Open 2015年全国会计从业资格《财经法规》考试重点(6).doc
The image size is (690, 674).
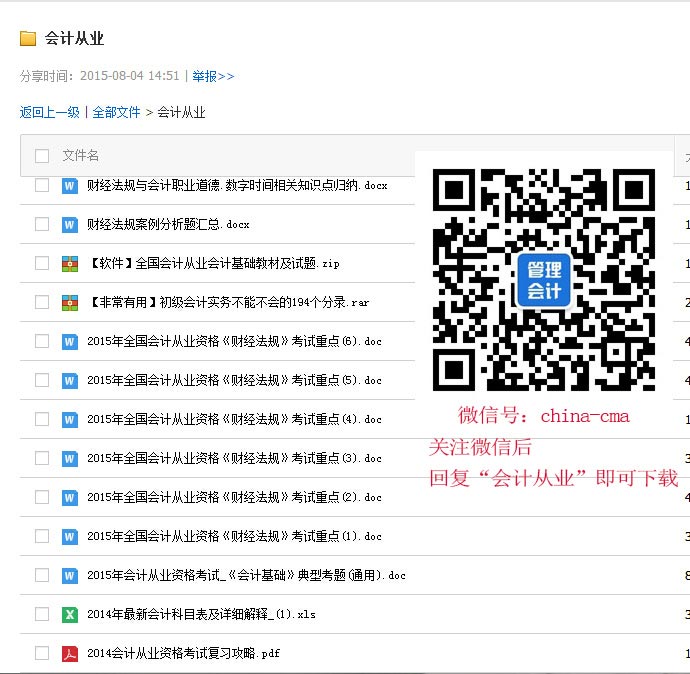pos(234,341)
